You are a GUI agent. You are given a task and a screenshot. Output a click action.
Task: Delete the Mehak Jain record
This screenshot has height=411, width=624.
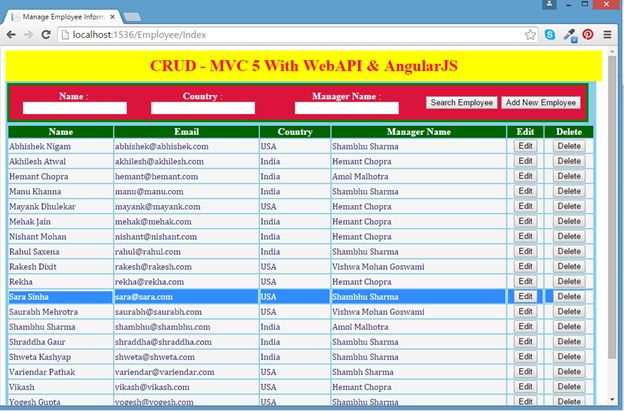click(x=569, y=221)
